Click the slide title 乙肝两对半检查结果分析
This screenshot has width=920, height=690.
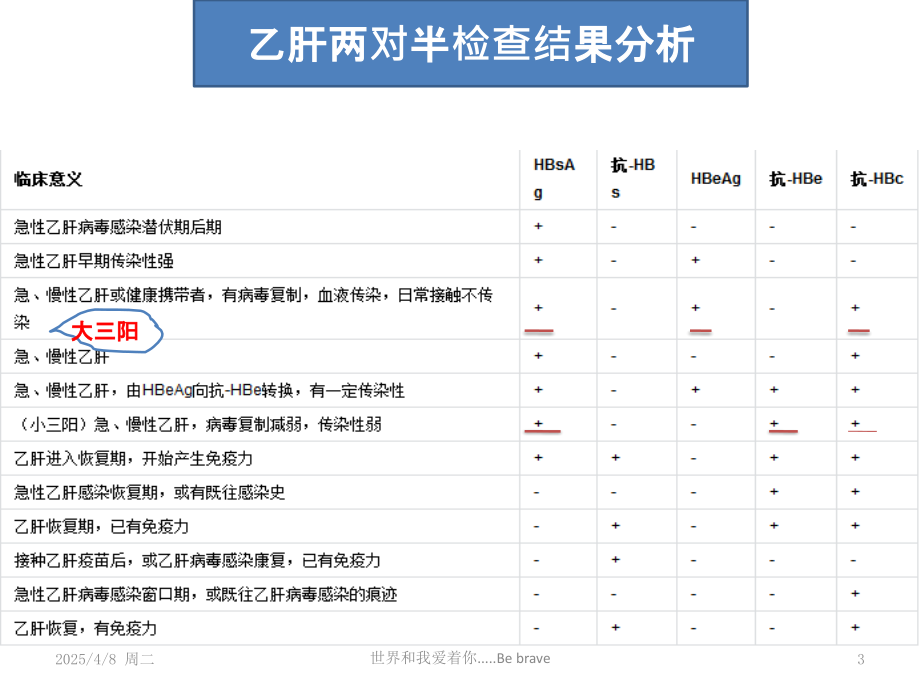coord(471,44)
